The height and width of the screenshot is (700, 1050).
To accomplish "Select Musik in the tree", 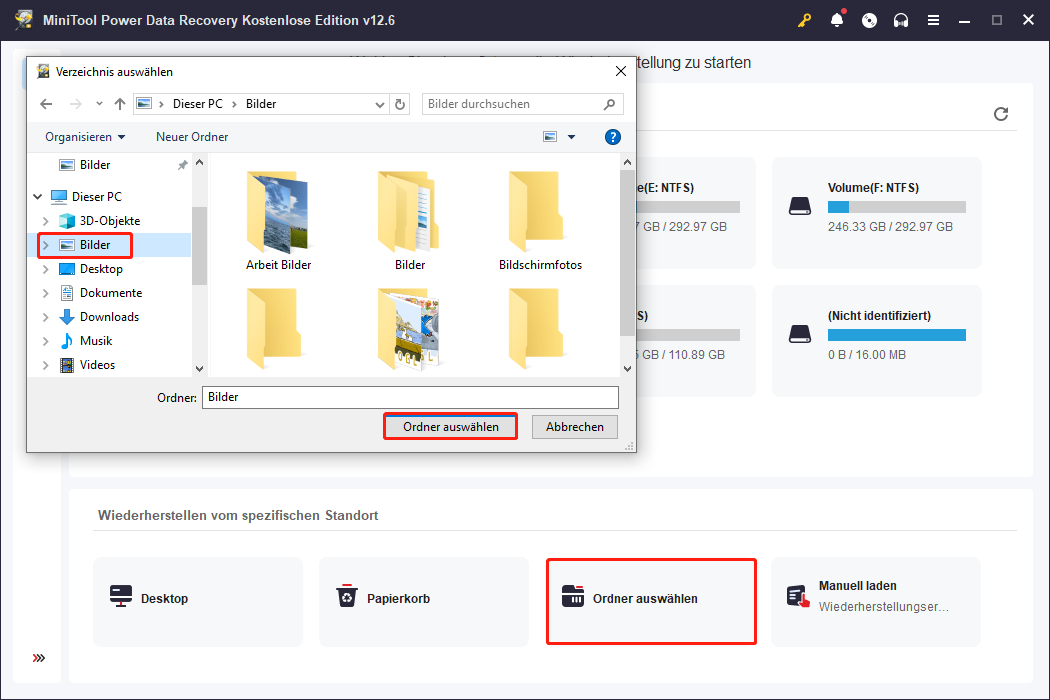I will coord(96,342).
